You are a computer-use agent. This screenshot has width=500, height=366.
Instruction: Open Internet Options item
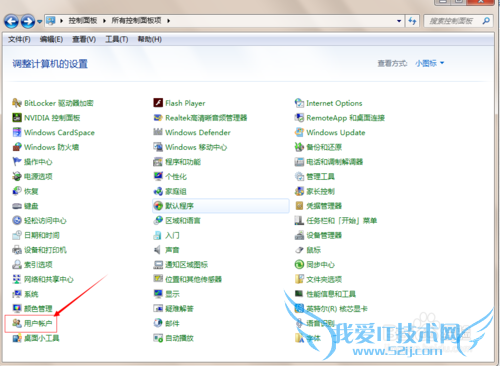(x=328, y=103)
